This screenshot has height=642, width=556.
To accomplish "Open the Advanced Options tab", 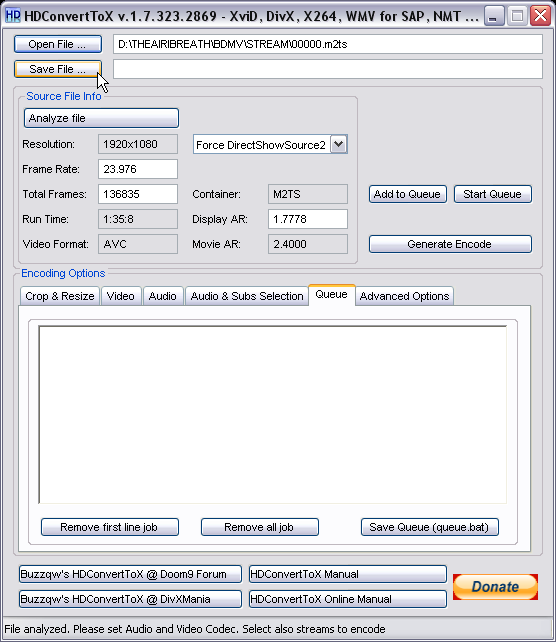I will click(405, 296).
